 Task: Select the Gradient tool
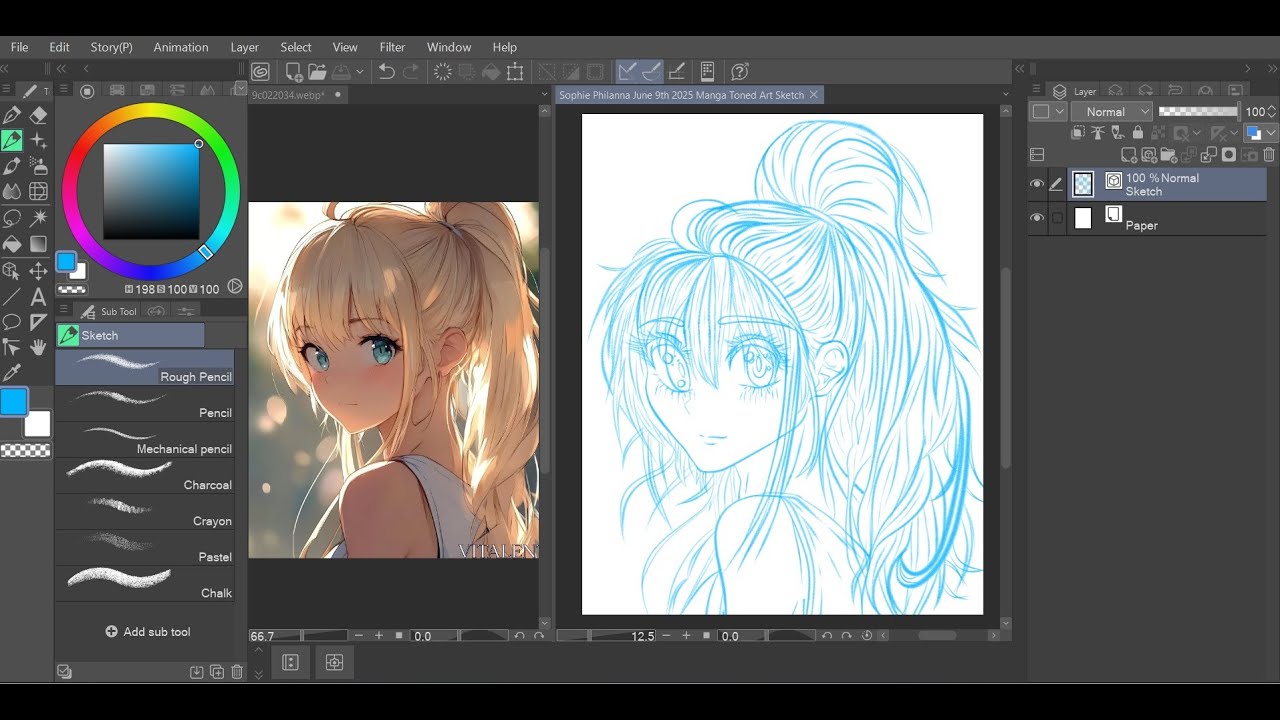pyautogui.click(x=39, y=243)
